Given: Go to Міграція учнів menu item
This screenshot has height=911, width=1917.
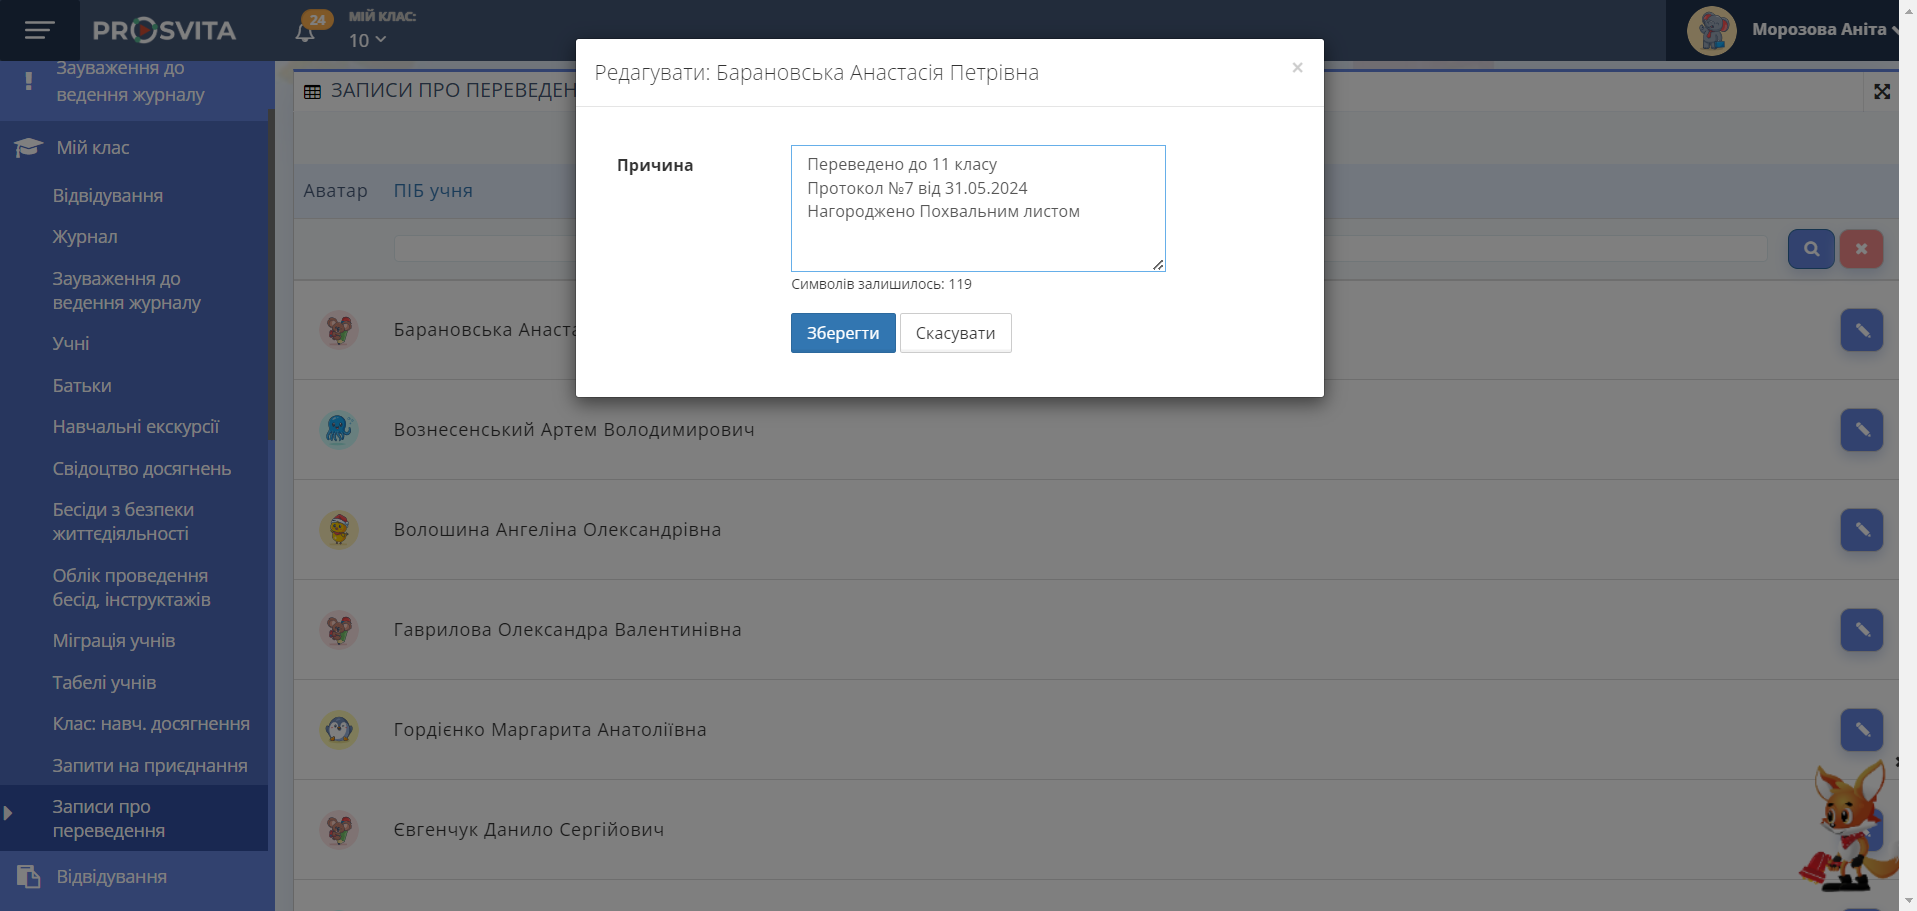Looking at the screenshot, I should [x=114, y=641].
